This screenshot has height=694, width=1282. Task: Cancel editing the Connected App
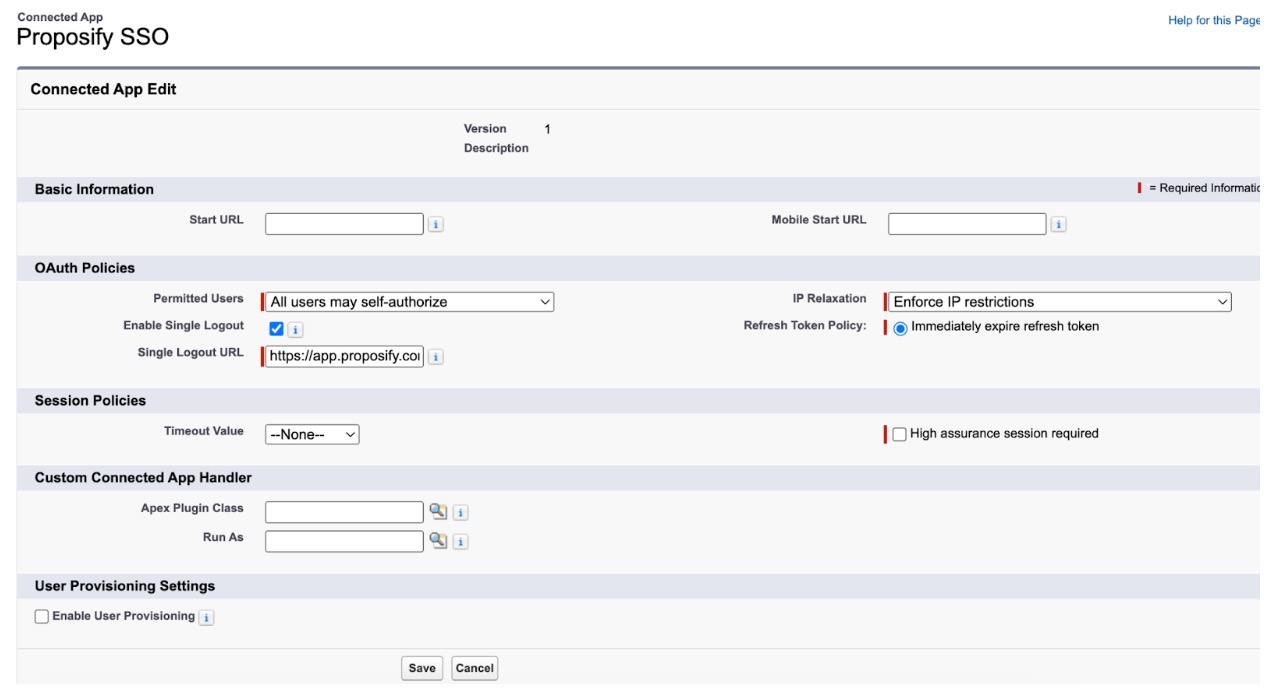475,666
